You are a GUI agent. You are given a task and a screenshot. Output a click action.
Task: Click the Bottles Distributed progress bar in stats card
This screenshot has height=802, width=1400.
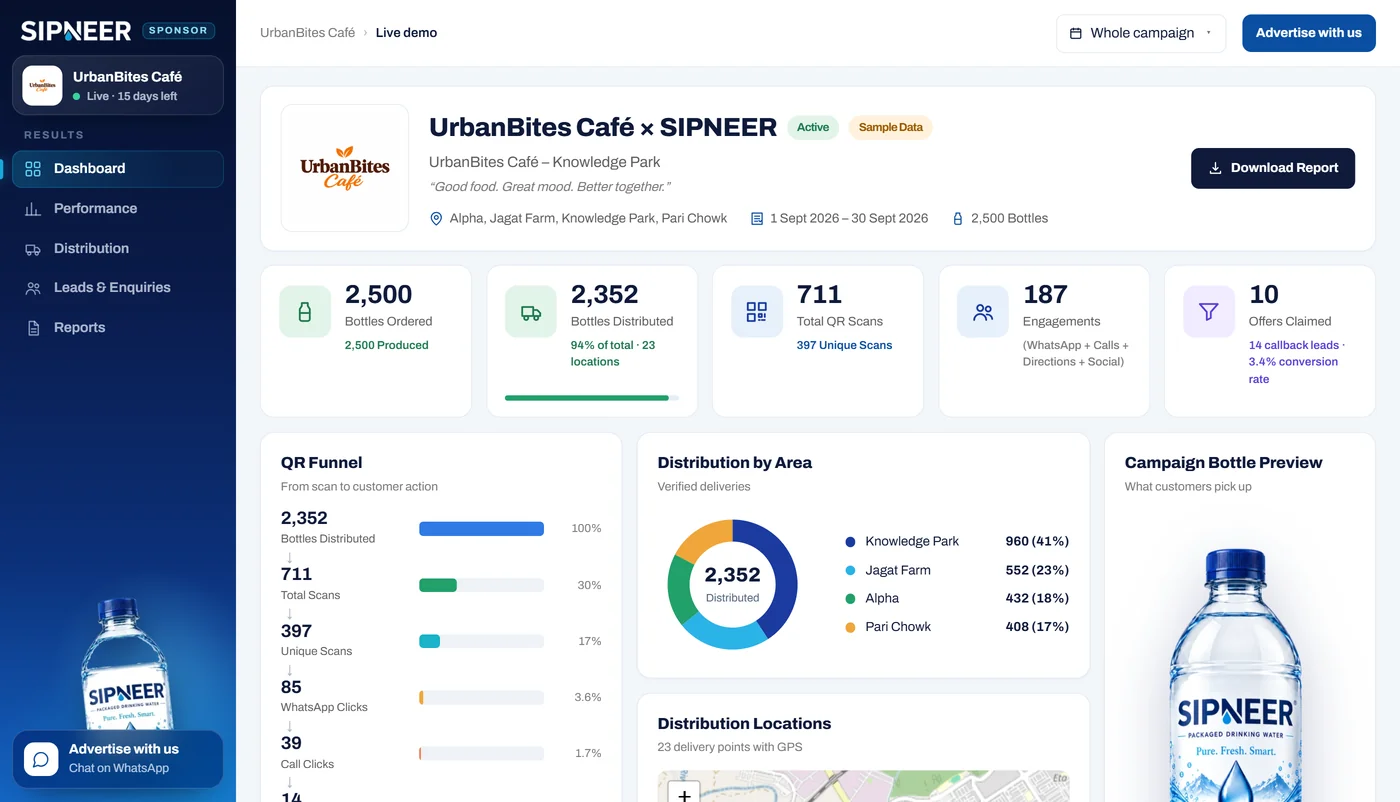(x=592, y=398)
